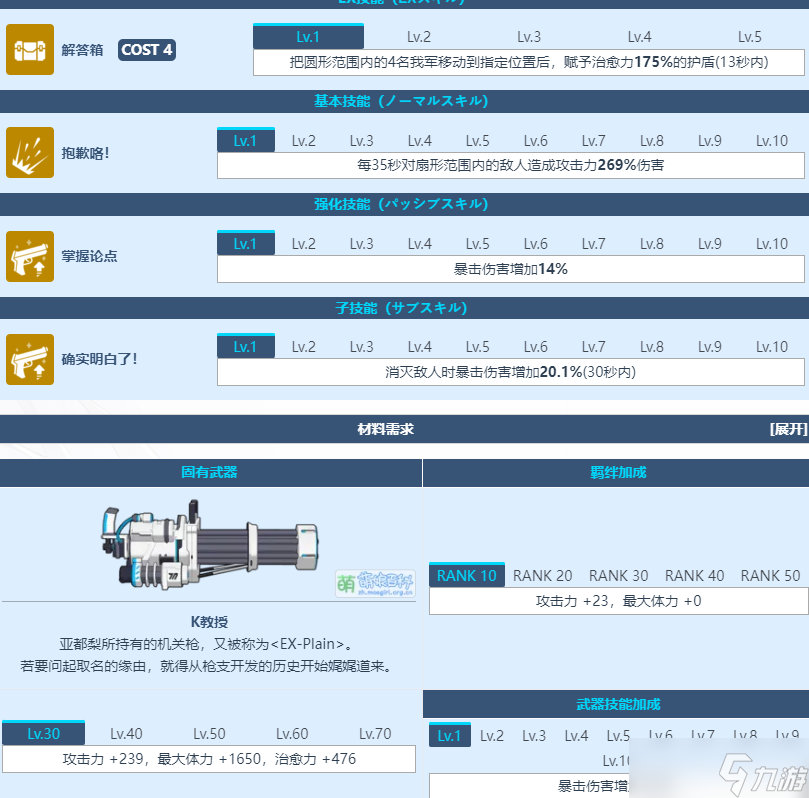Click the 掌握论点 passive skill pistol icon
Screen dimensions: 809x798
coord(30,255)
